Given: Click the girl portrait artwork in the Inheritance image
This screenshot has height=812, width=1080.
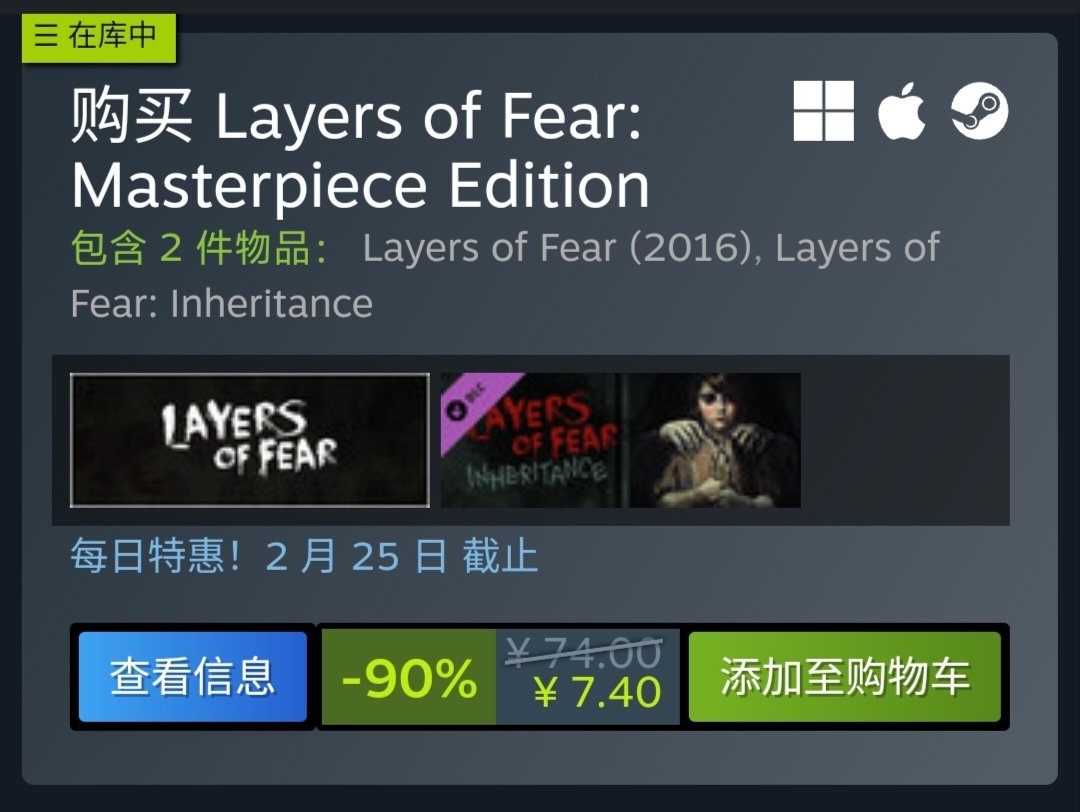Looking at the screenshot, I should 714,440.
